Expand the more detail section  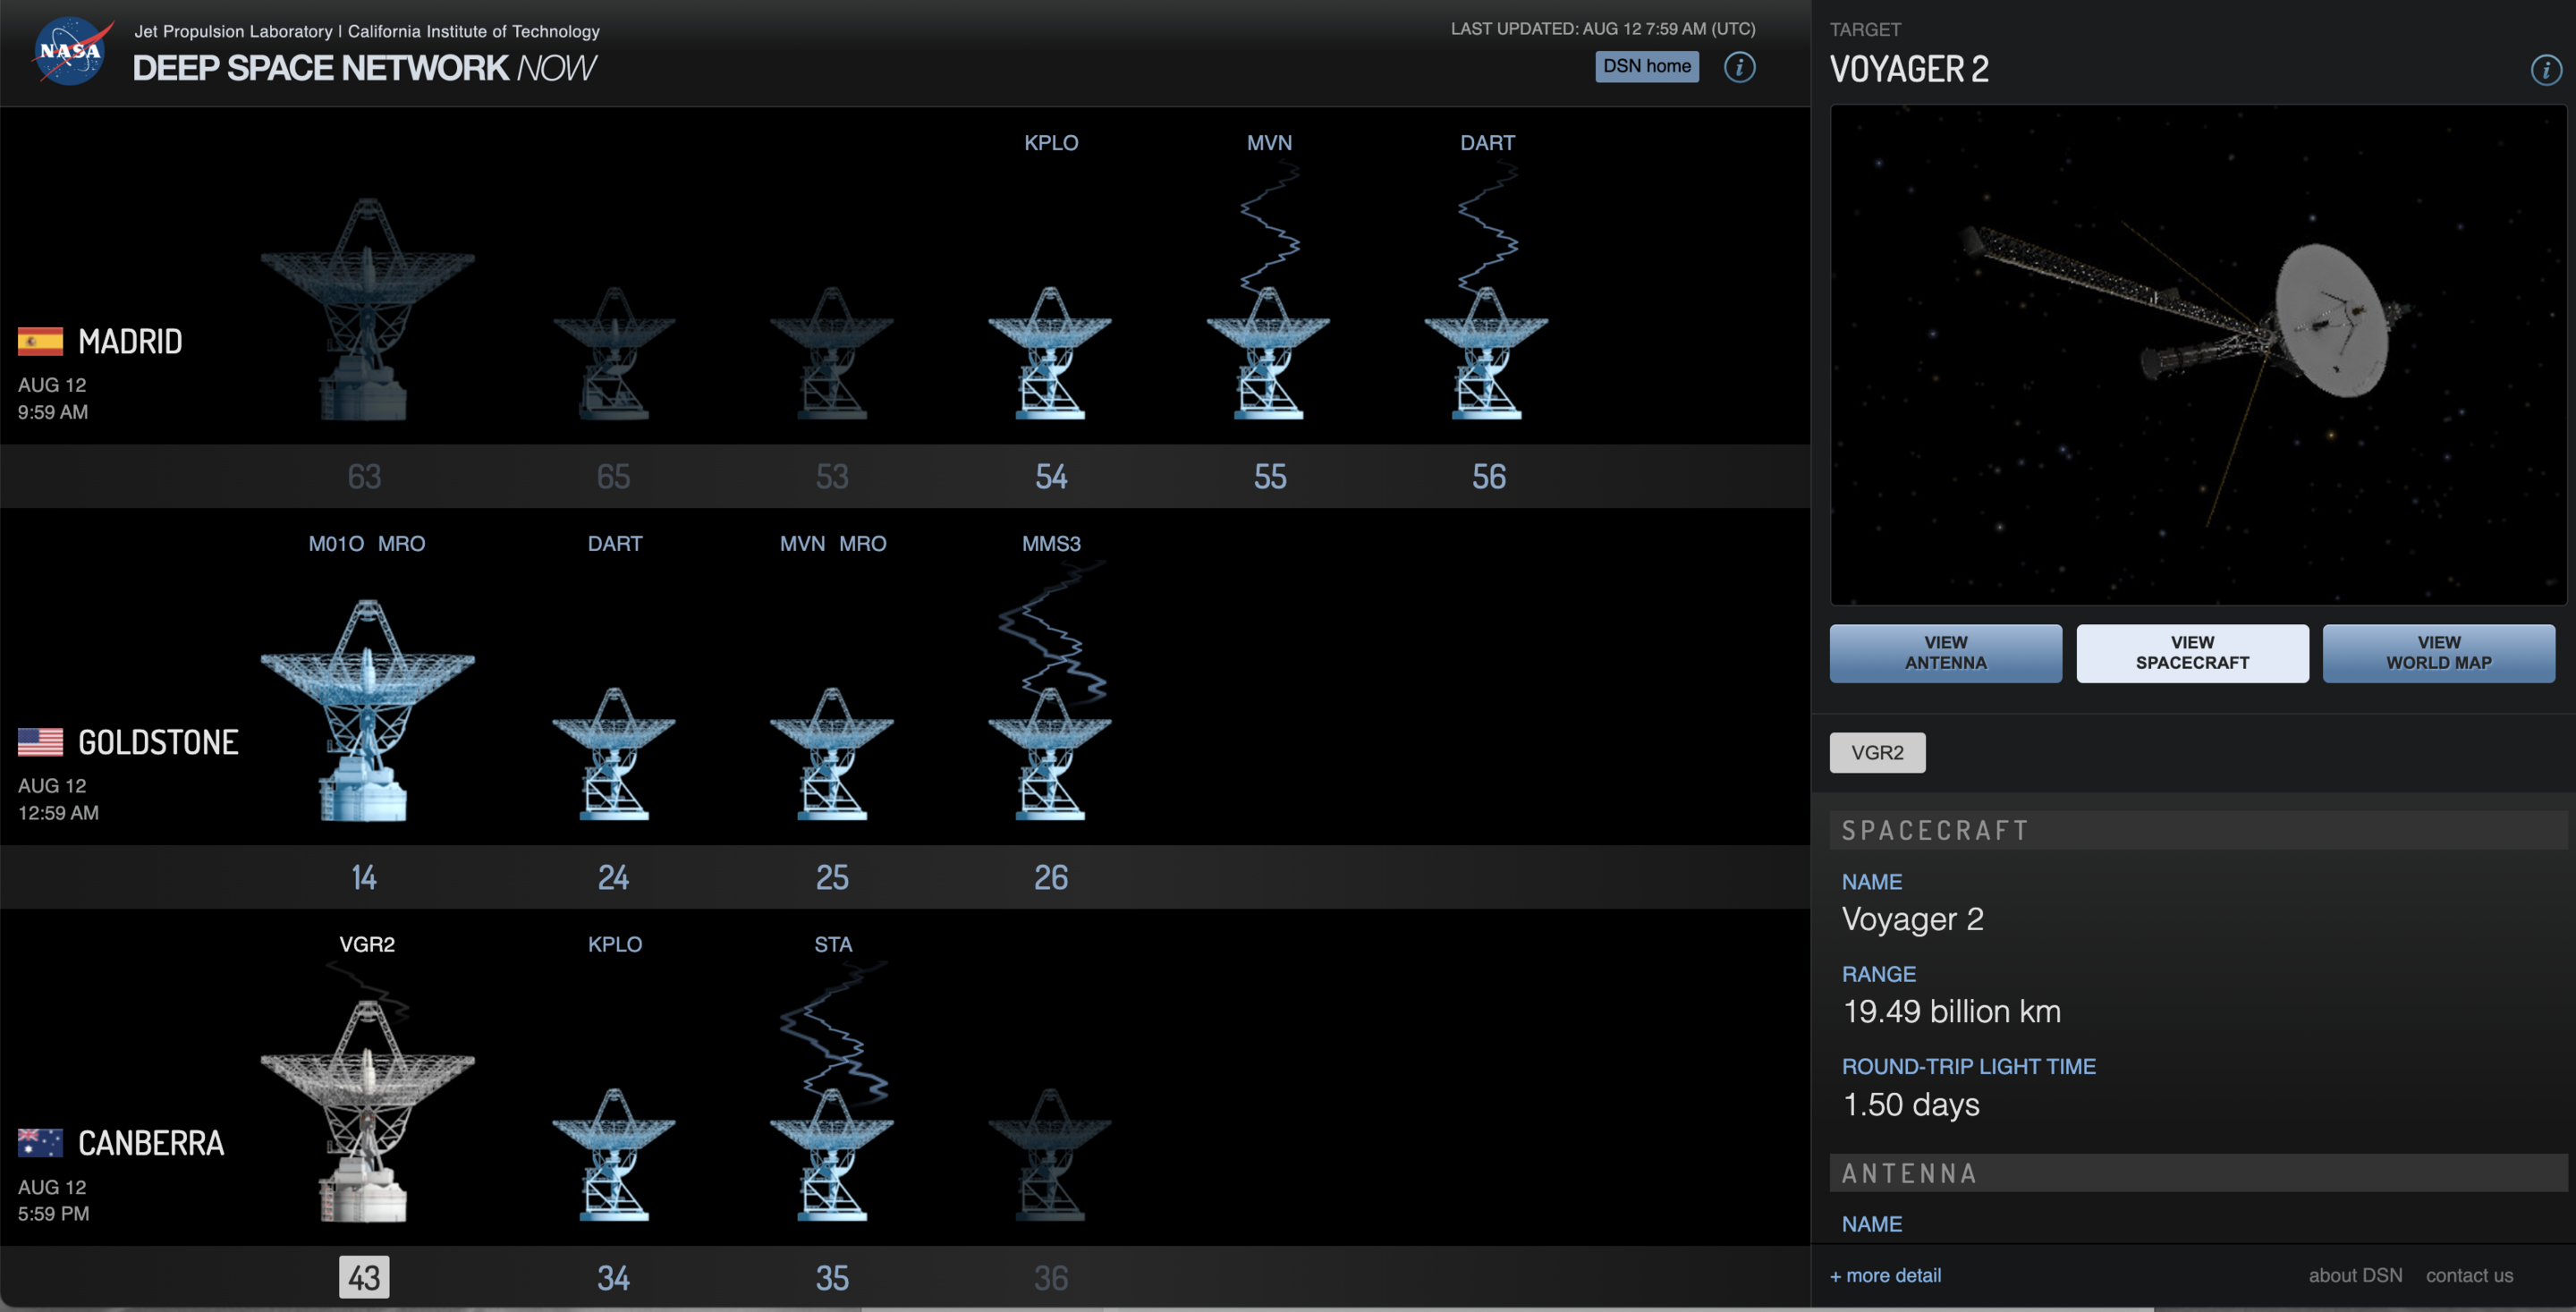tap(1885, 1275)
